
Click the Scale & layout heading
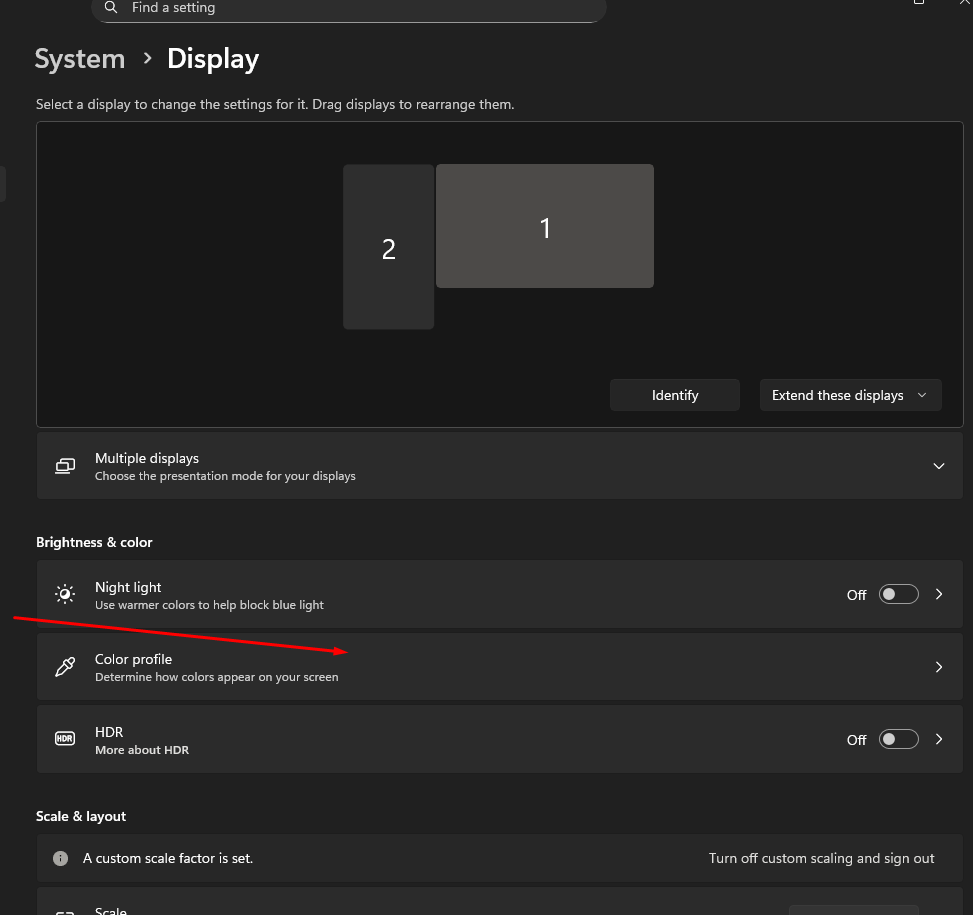[81, 816]
